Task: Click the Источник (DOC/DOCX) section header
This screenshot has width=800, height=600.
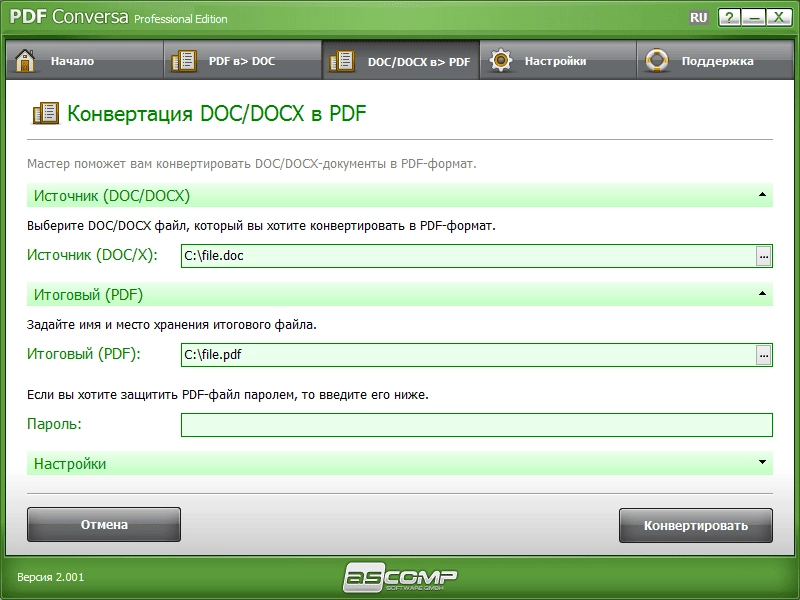Action: [399, 195]
